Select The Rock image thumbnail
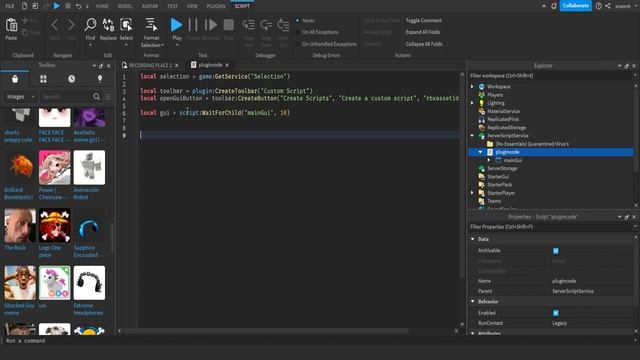The width and height of the screenshot is (640, 360). (x=20, y=225)
